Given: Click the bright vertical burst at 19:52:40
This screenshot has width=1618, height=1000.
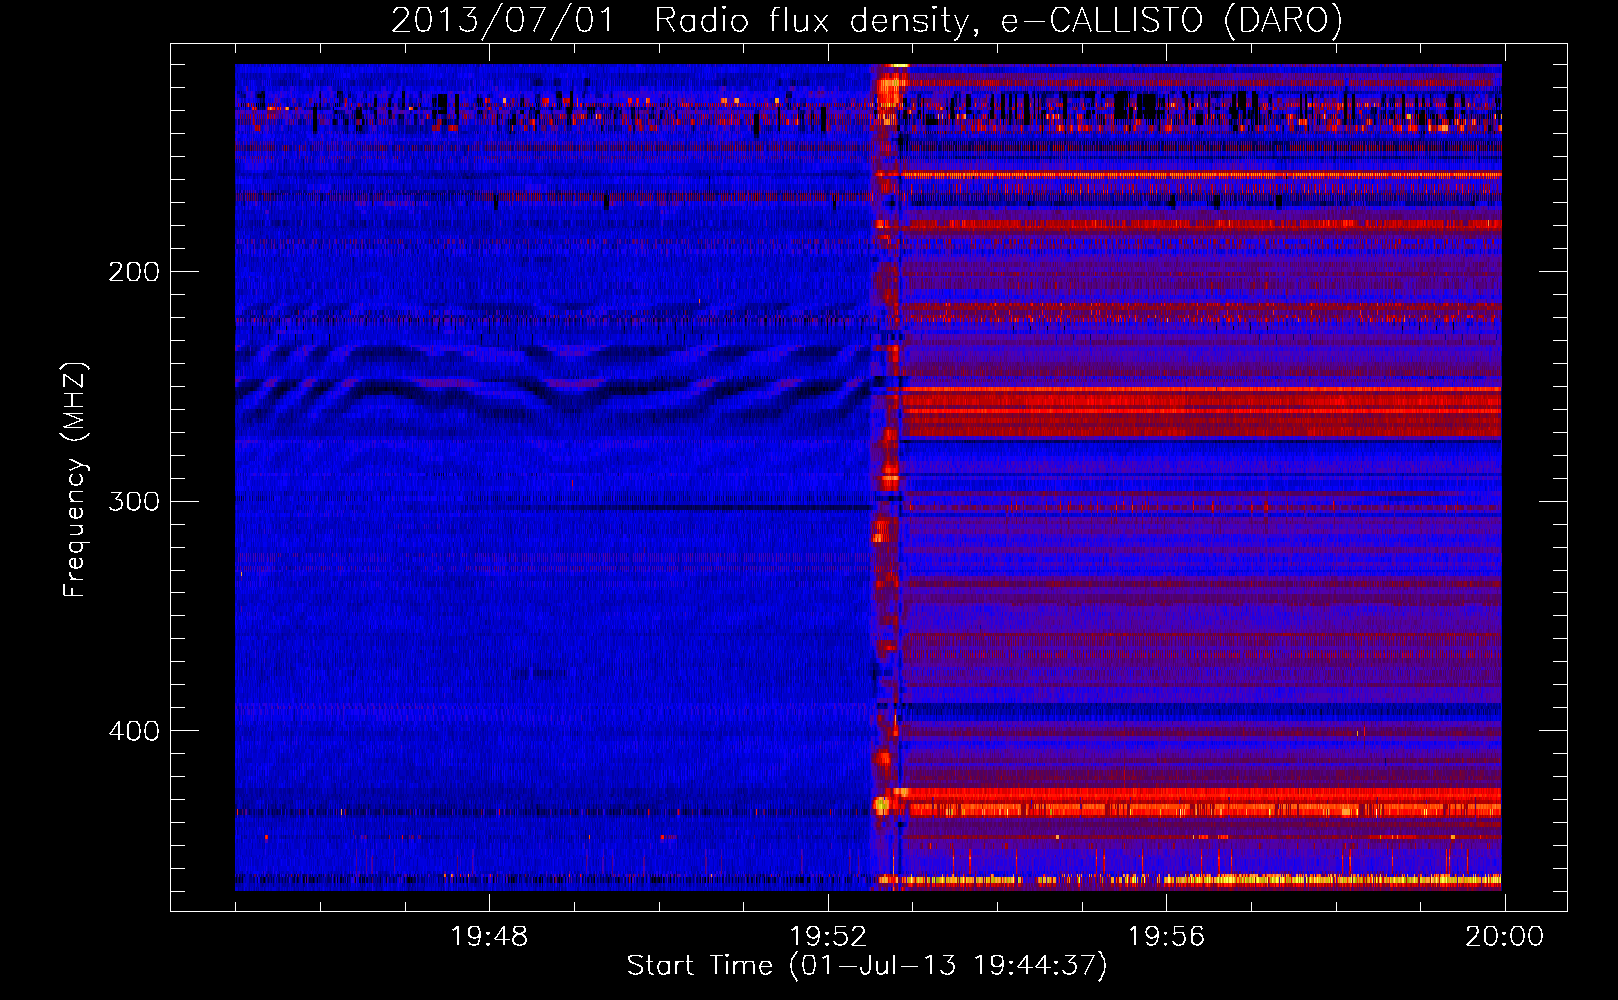Looking at the screenshot, I should tap(886, 477).
